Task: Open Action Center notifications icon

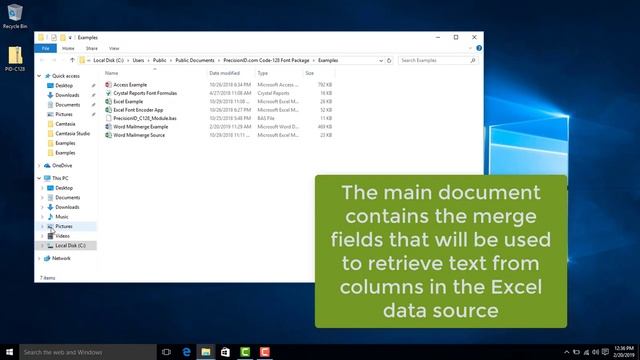Action: pyautogui.click(x=605, y=352)
